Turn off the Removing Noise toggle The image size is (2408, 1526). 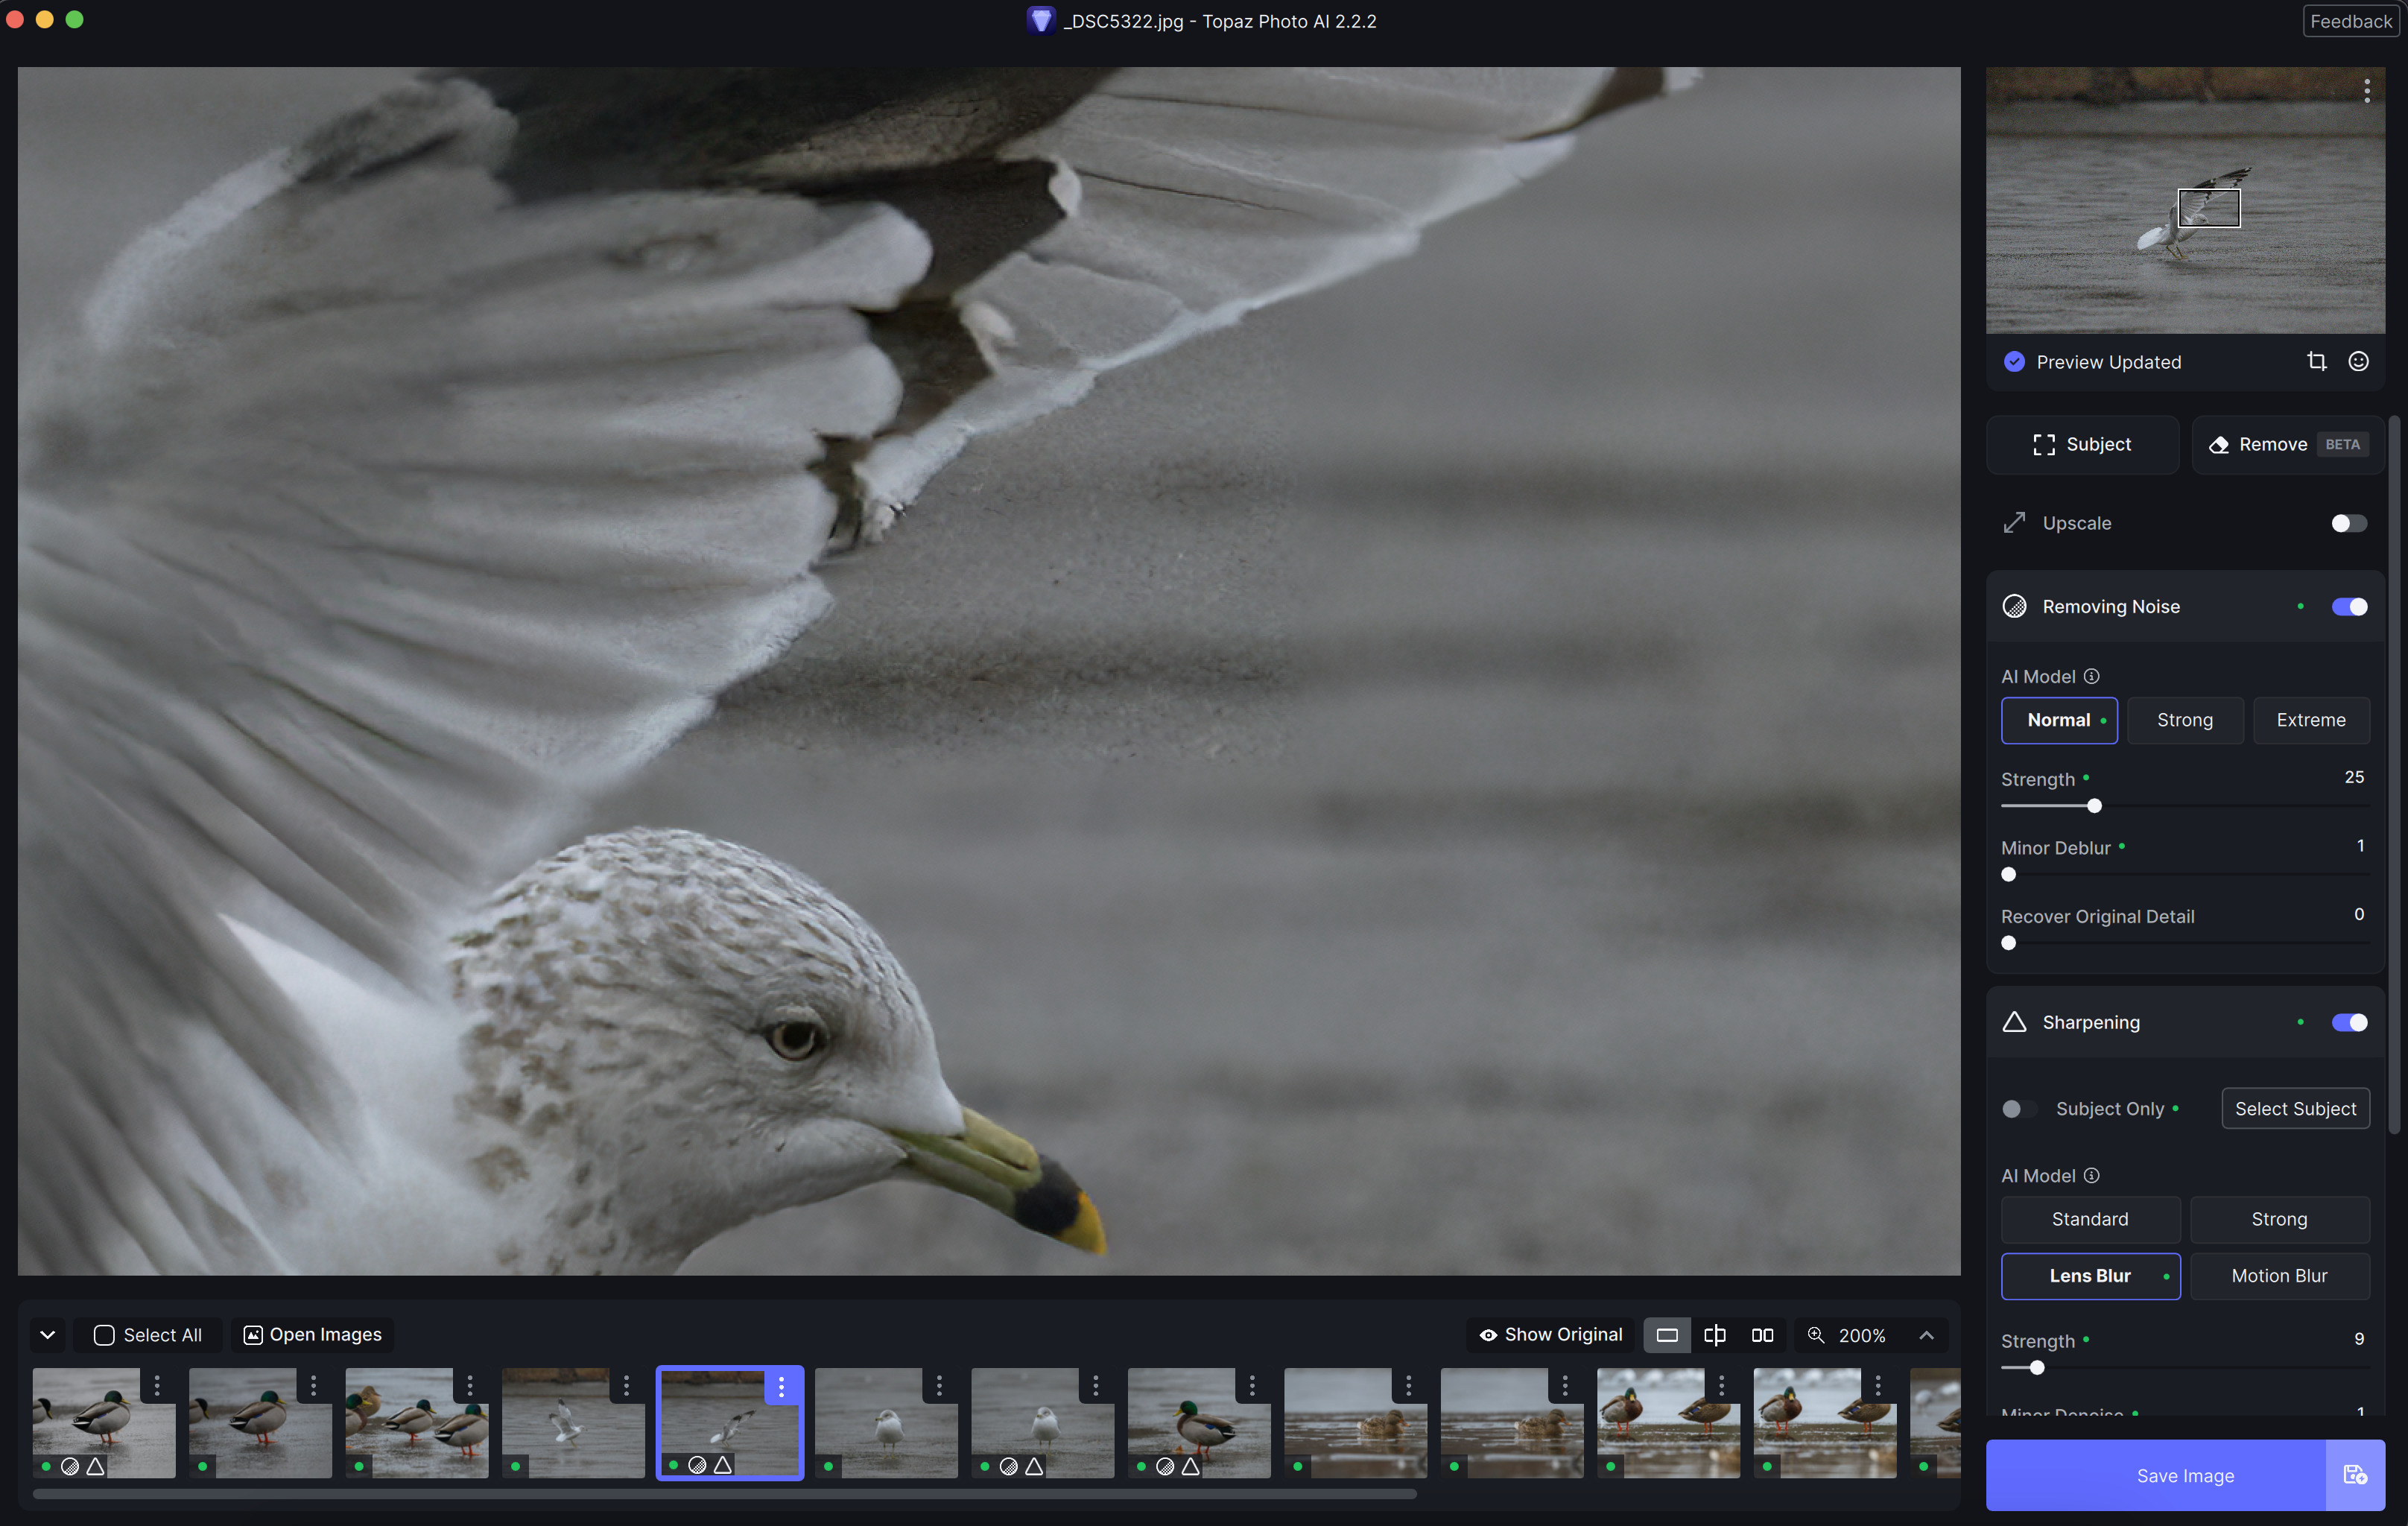(x=2348, y=607)
